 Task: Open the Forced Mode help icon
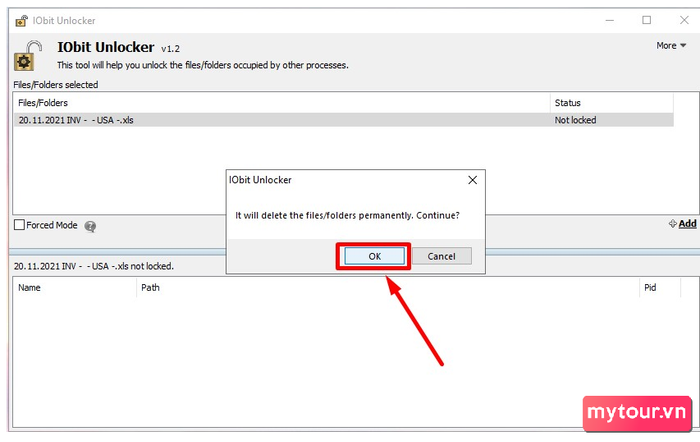[90, 226]
